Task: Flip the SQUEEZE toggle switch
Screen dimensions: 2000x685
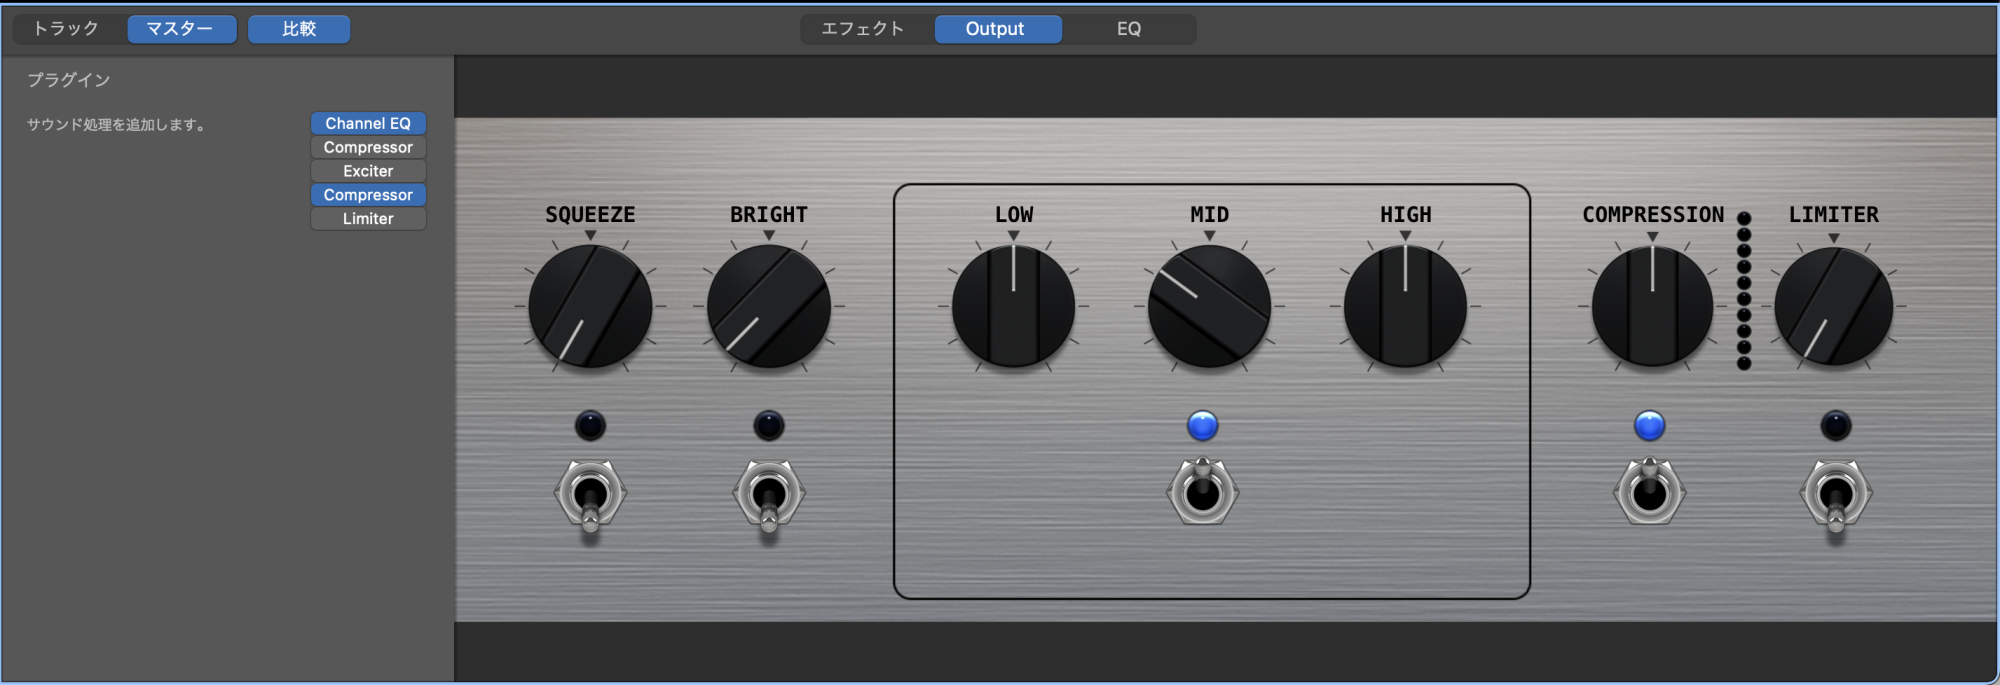Action: pos(590,496)
